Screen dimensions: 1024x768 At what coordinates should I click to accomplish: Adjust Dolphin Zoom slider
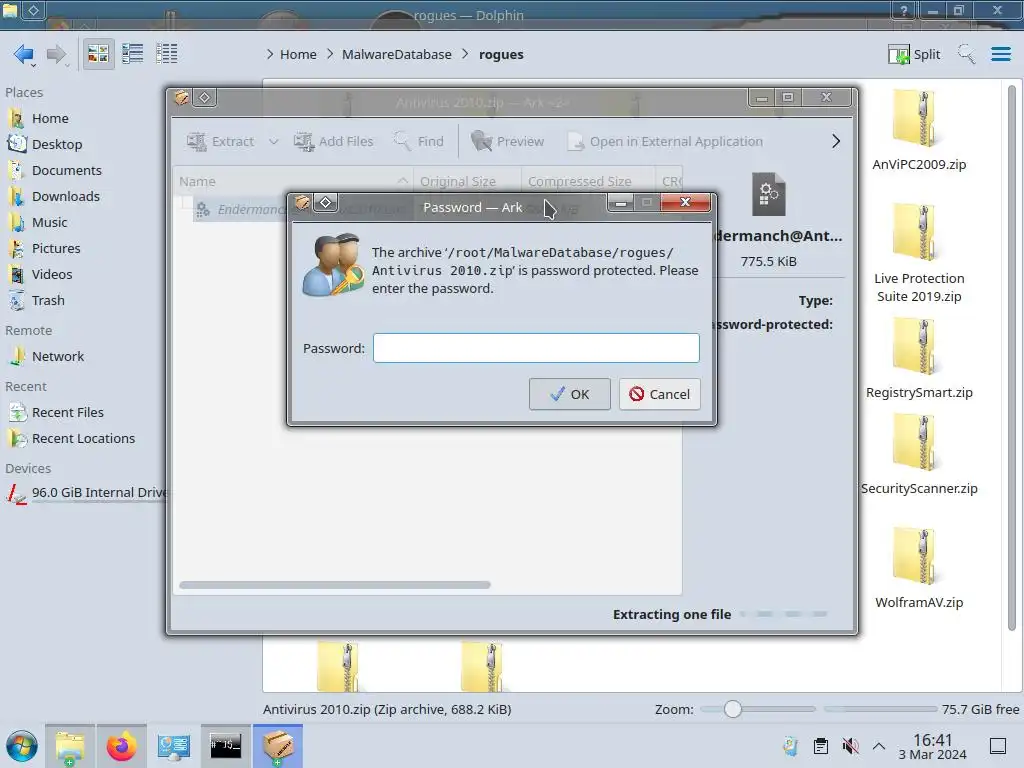(732, 709)
